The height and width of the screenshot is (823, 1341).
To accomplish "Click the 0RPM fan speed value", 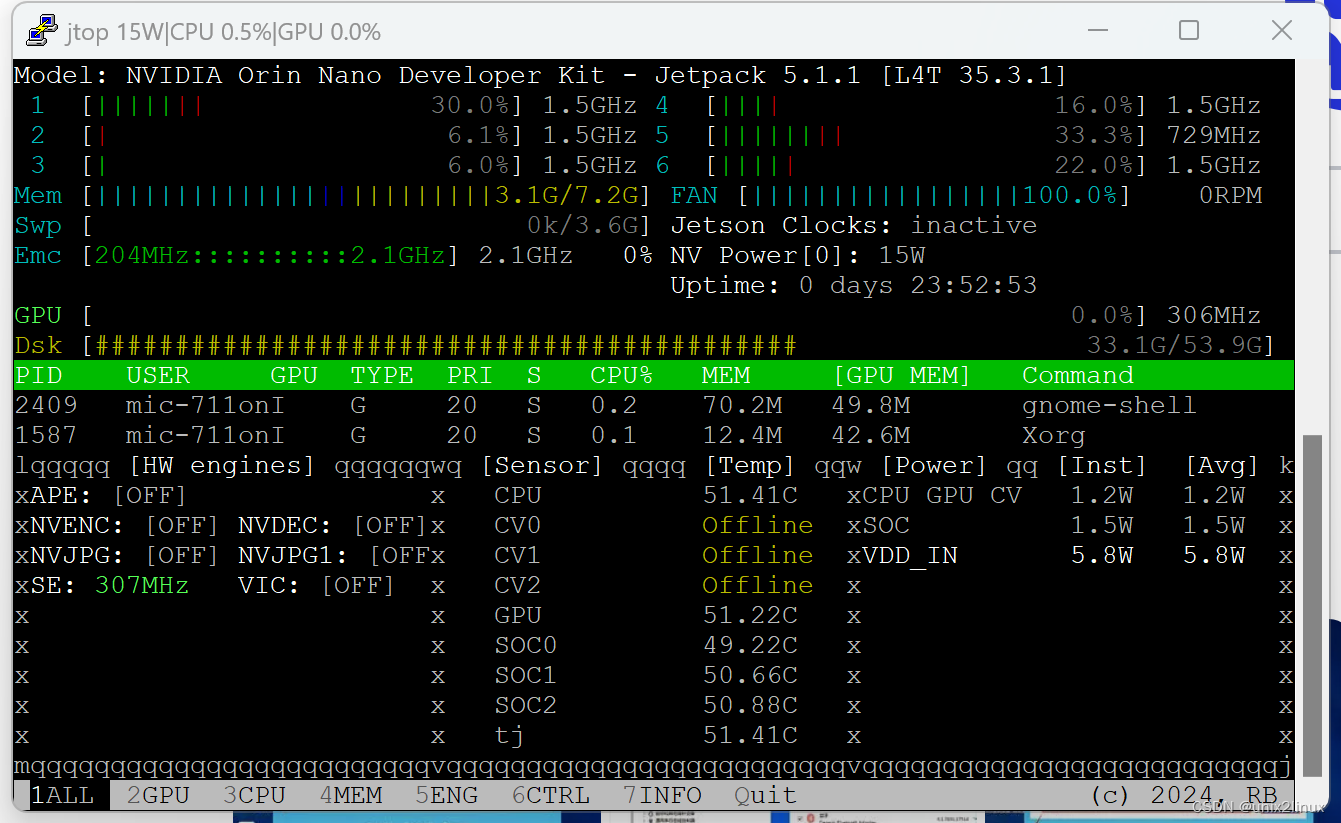I will point(1230,195).
